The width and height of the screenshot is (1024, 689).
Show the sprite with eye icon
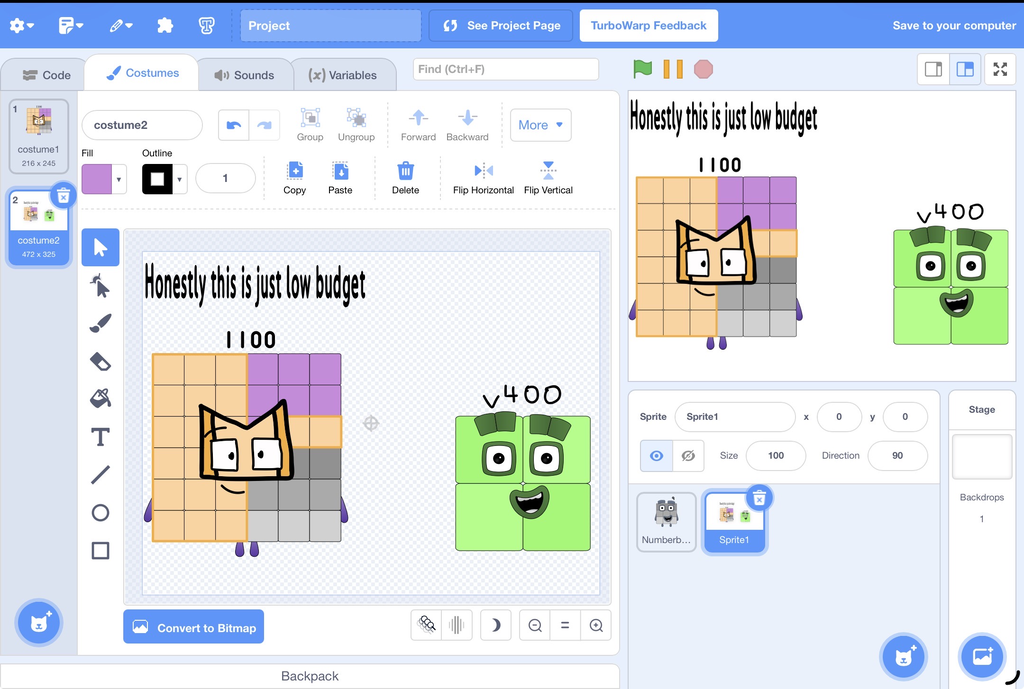[656, 456]
